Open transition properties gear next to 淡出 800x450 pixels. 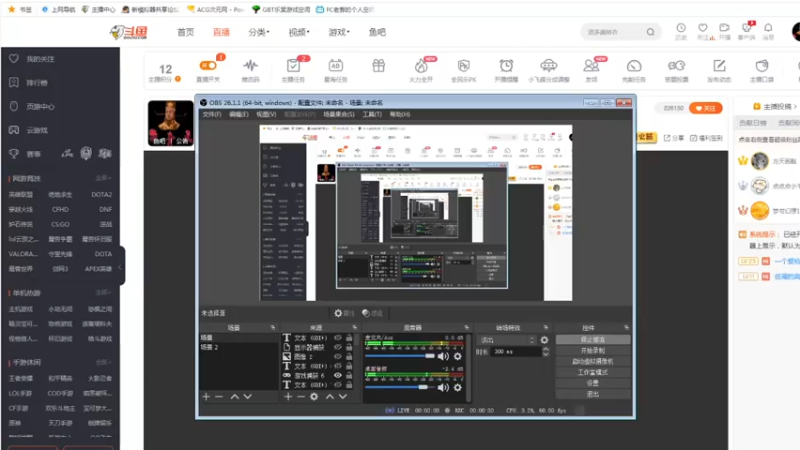(544, 340)
